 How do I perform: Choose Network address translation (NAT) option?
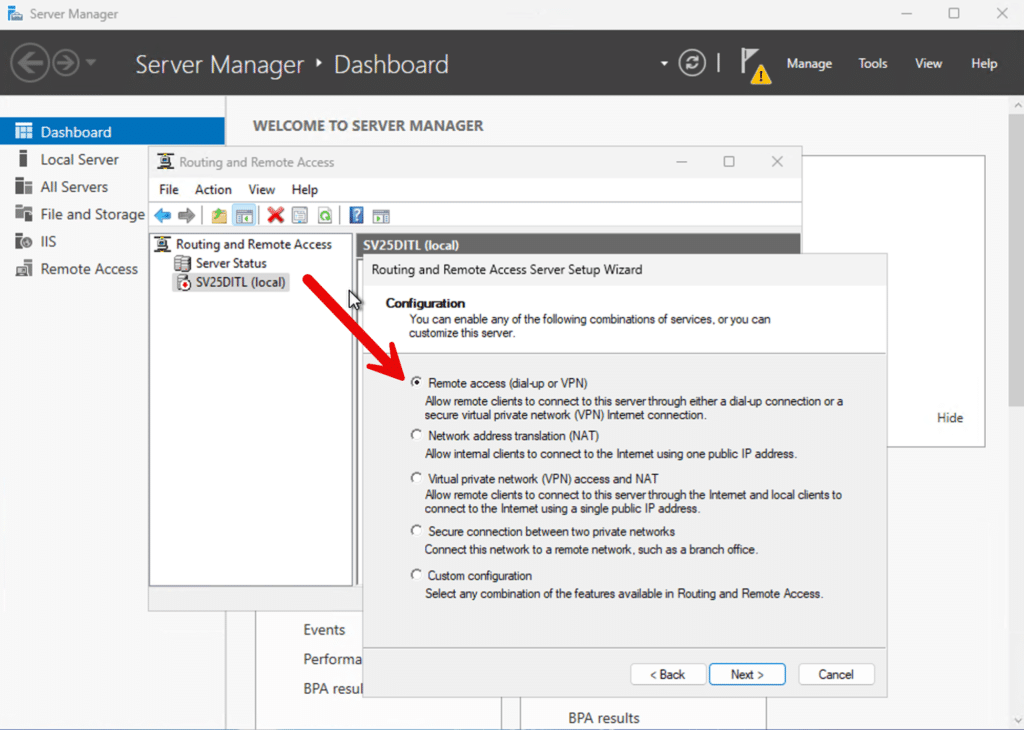click(416, 434)
